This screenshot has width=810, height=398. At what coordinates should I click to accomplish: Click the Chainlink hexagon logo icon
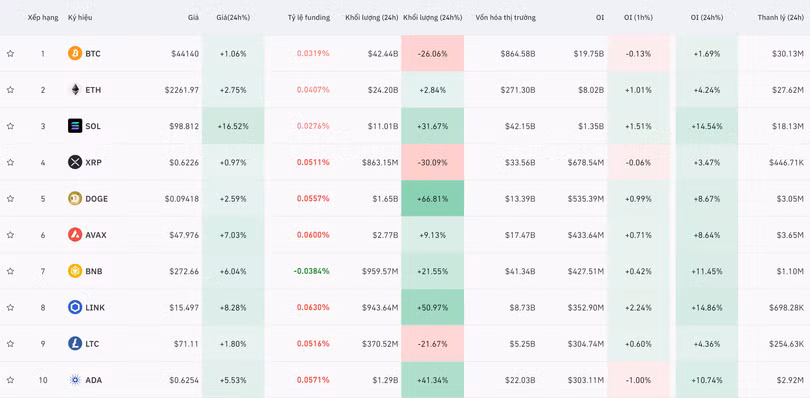pos(75,307)
